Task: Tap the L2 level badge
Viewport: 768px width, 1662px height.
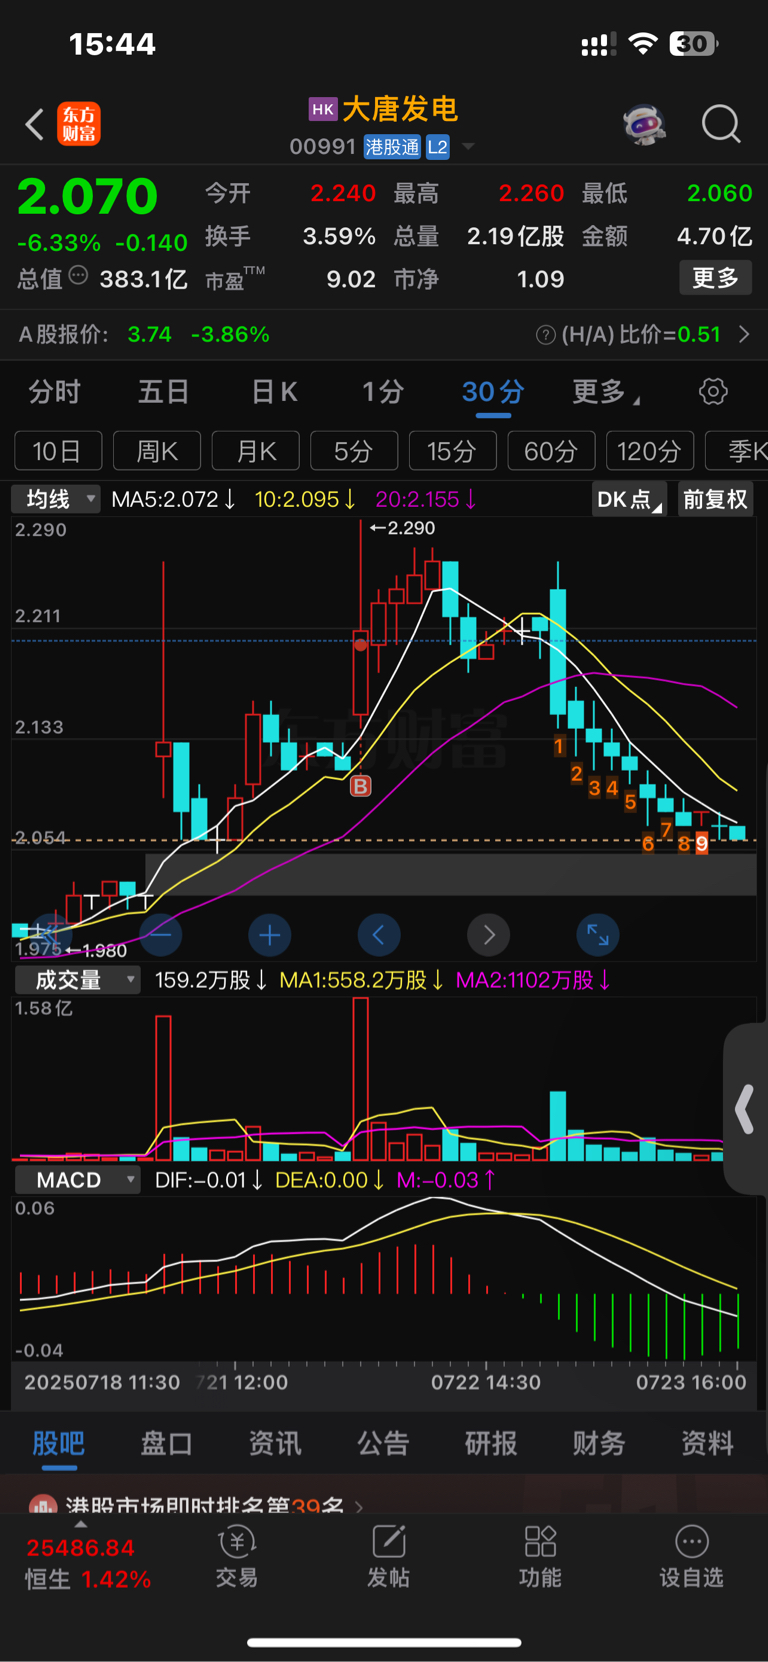Action: [438, 147]
